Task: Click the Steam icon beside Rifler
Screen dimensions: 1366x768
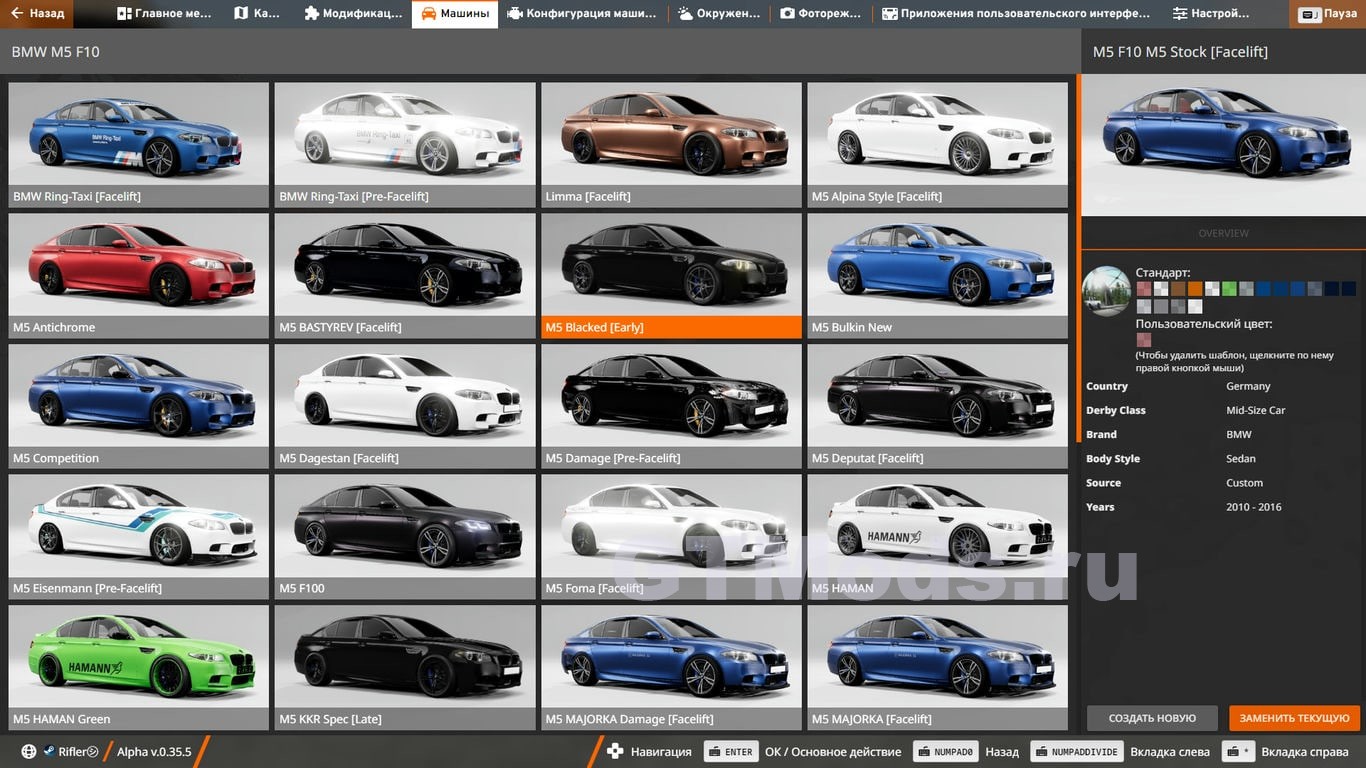Action: pyautogui.click(x=48, y=752)
